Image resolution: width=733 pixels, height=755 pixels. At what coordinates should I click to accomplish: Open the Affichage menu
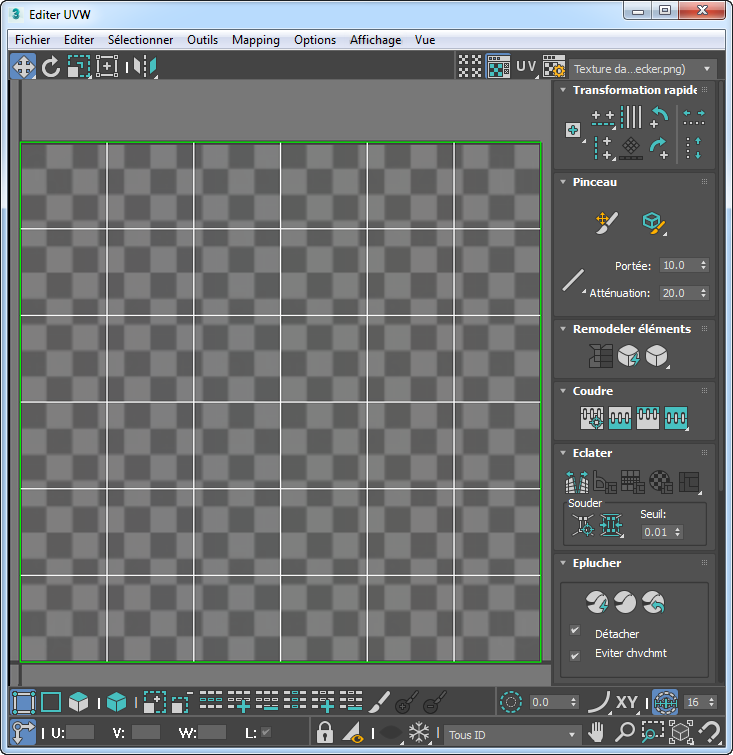375,40
